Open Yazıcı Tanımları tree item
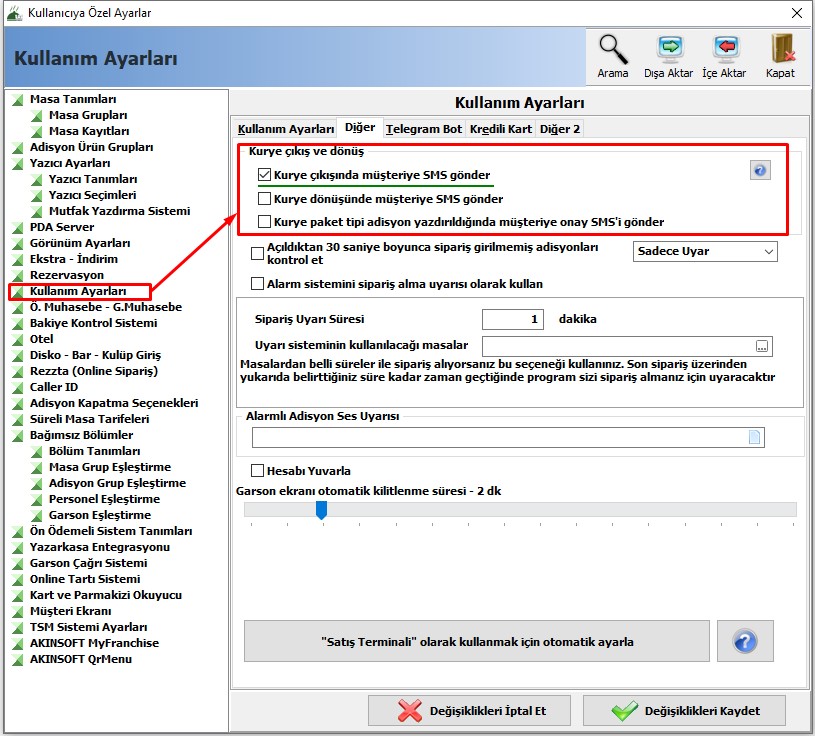 point(93,179)
